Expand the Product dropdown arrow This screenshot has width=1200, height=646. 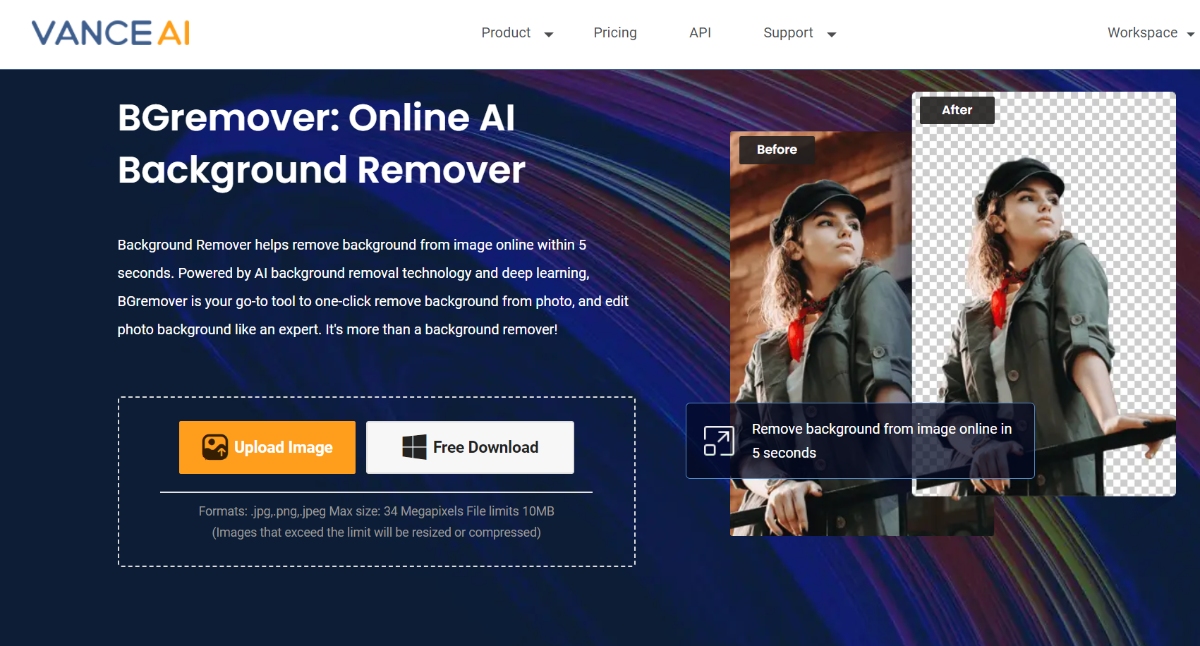click(x=548, y=34)
